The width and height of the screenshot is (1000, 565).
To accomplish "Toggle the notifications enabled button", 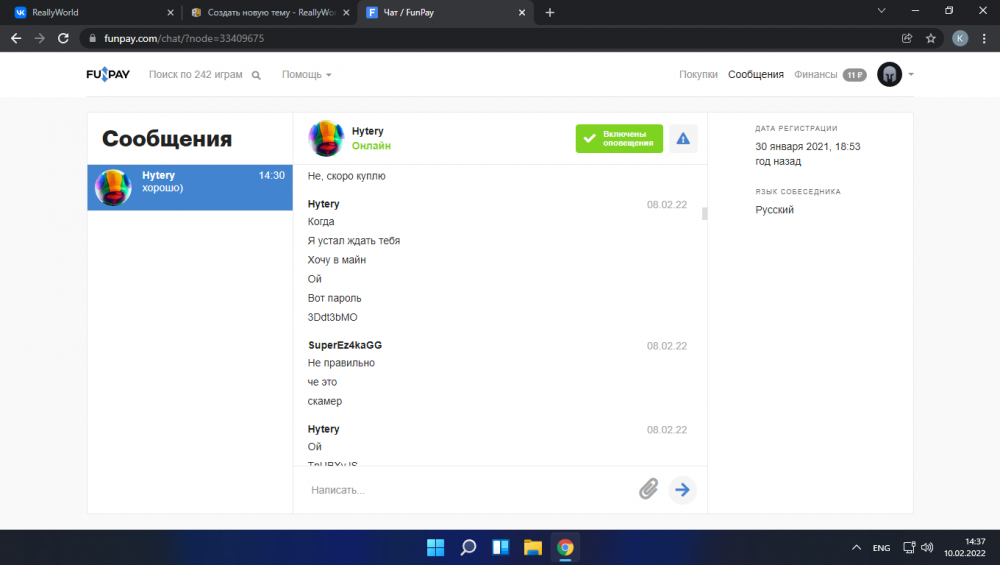I will [619, 138].
